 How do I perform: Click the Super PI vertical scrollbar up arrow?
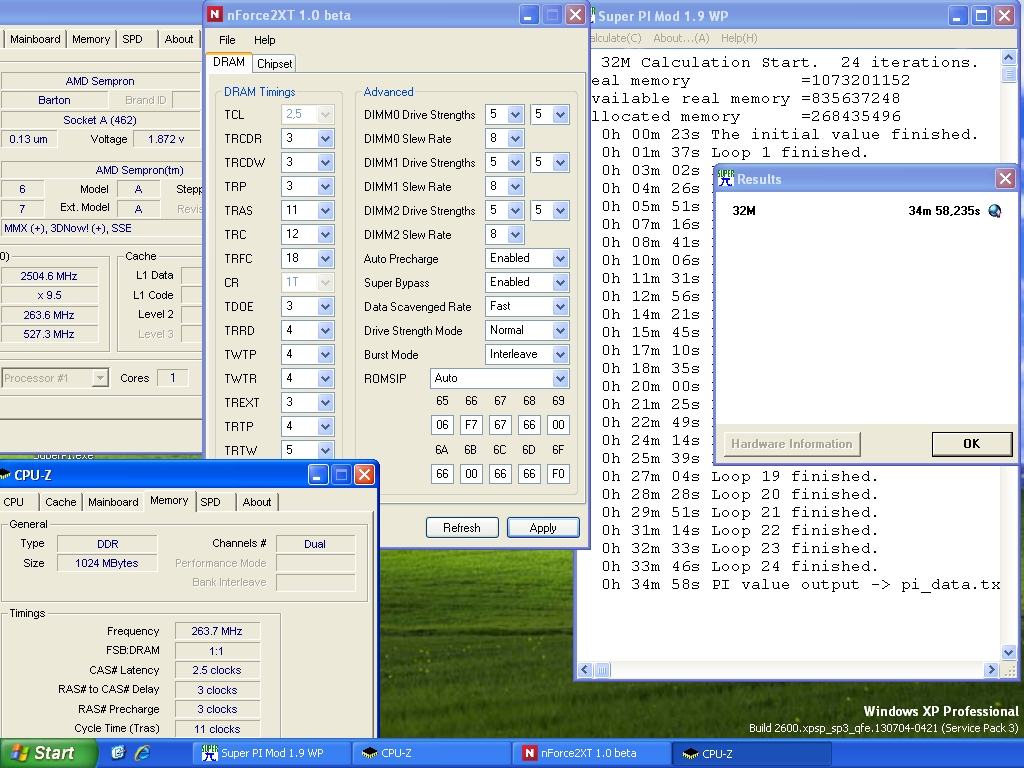[1008, 58]
